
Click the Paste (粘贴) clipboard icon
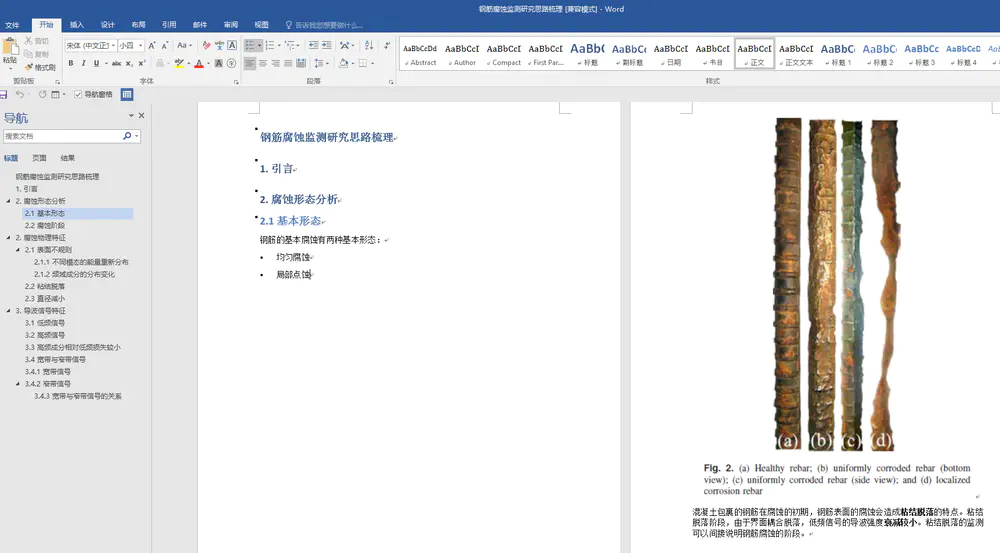pos(10,47)
